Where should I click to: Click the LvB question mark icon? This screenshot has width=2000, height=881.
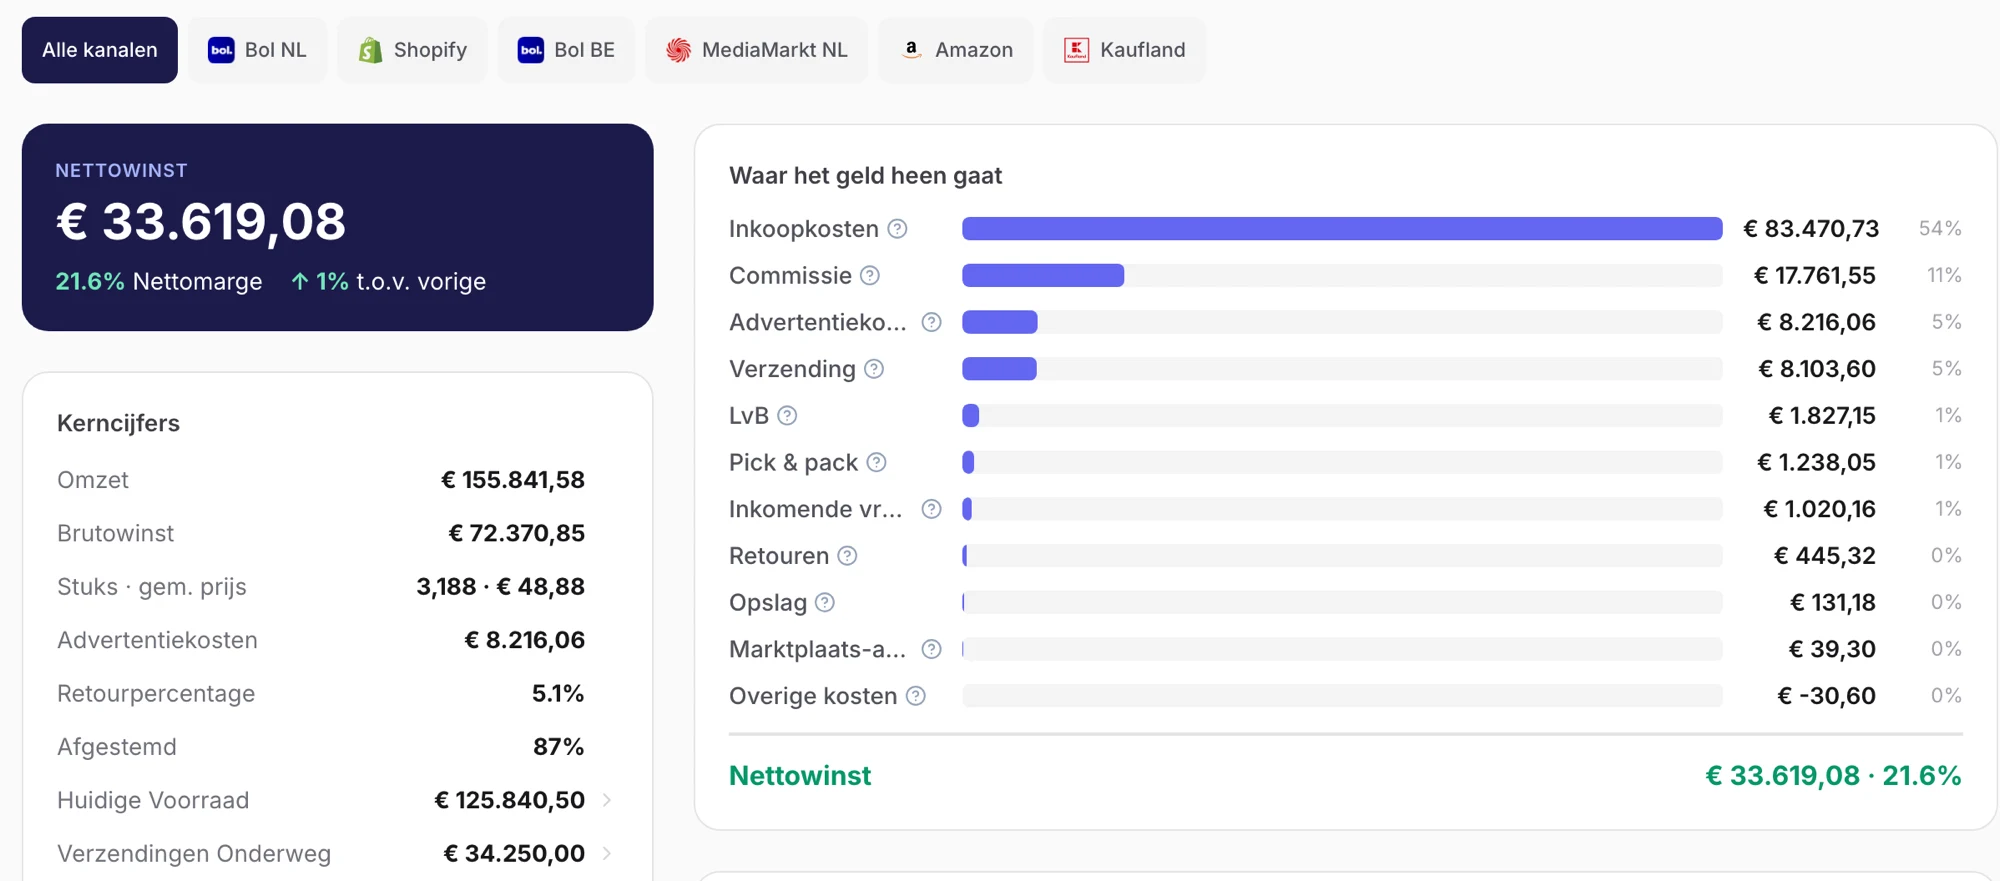point(787,416)
